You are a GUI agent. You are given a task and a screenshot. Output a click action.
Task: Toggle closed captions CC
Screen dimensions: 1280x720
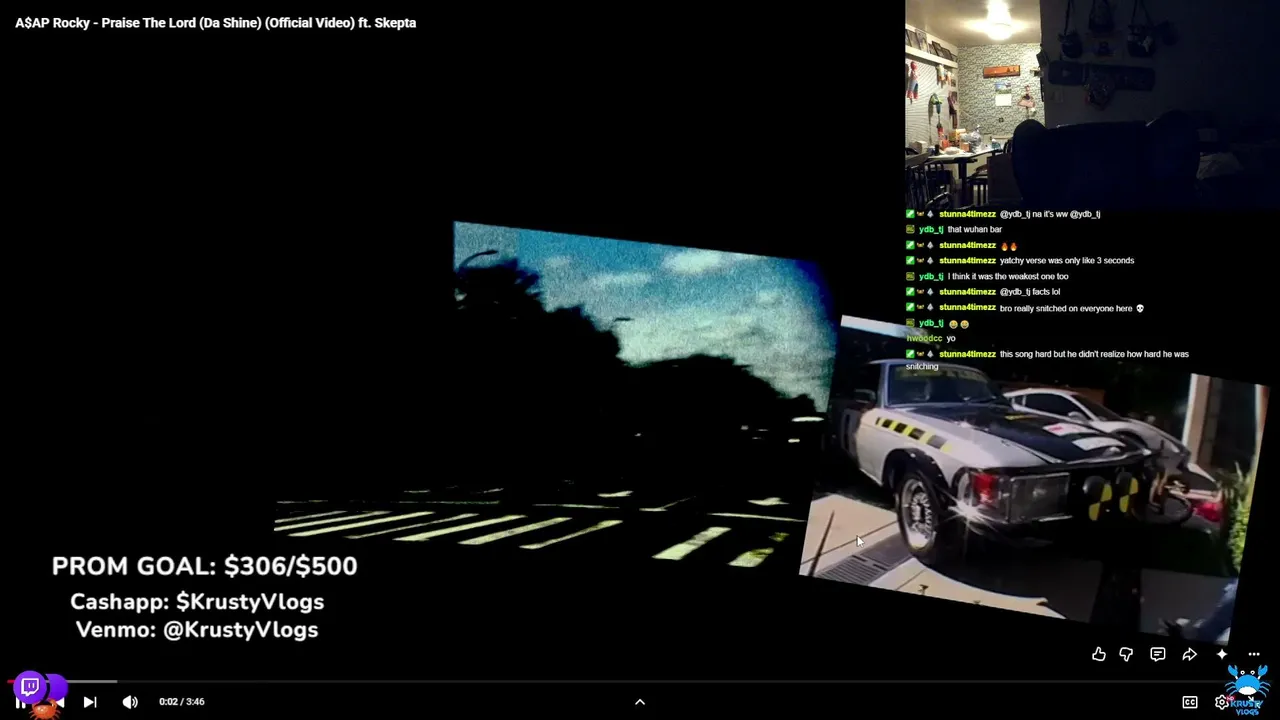coord(1190,702)
